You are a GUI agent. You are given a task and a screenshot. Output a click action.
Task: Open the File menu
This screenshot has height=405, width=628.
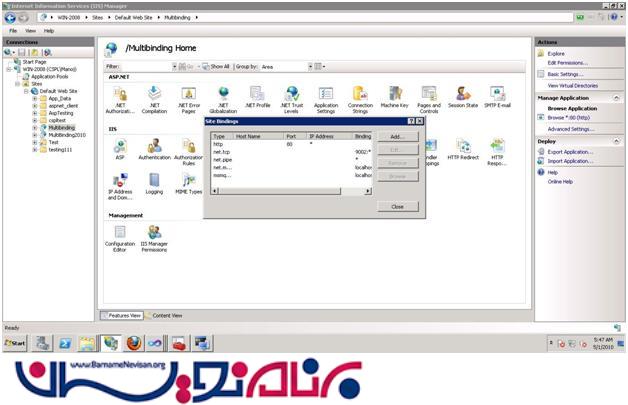(13, 31)
